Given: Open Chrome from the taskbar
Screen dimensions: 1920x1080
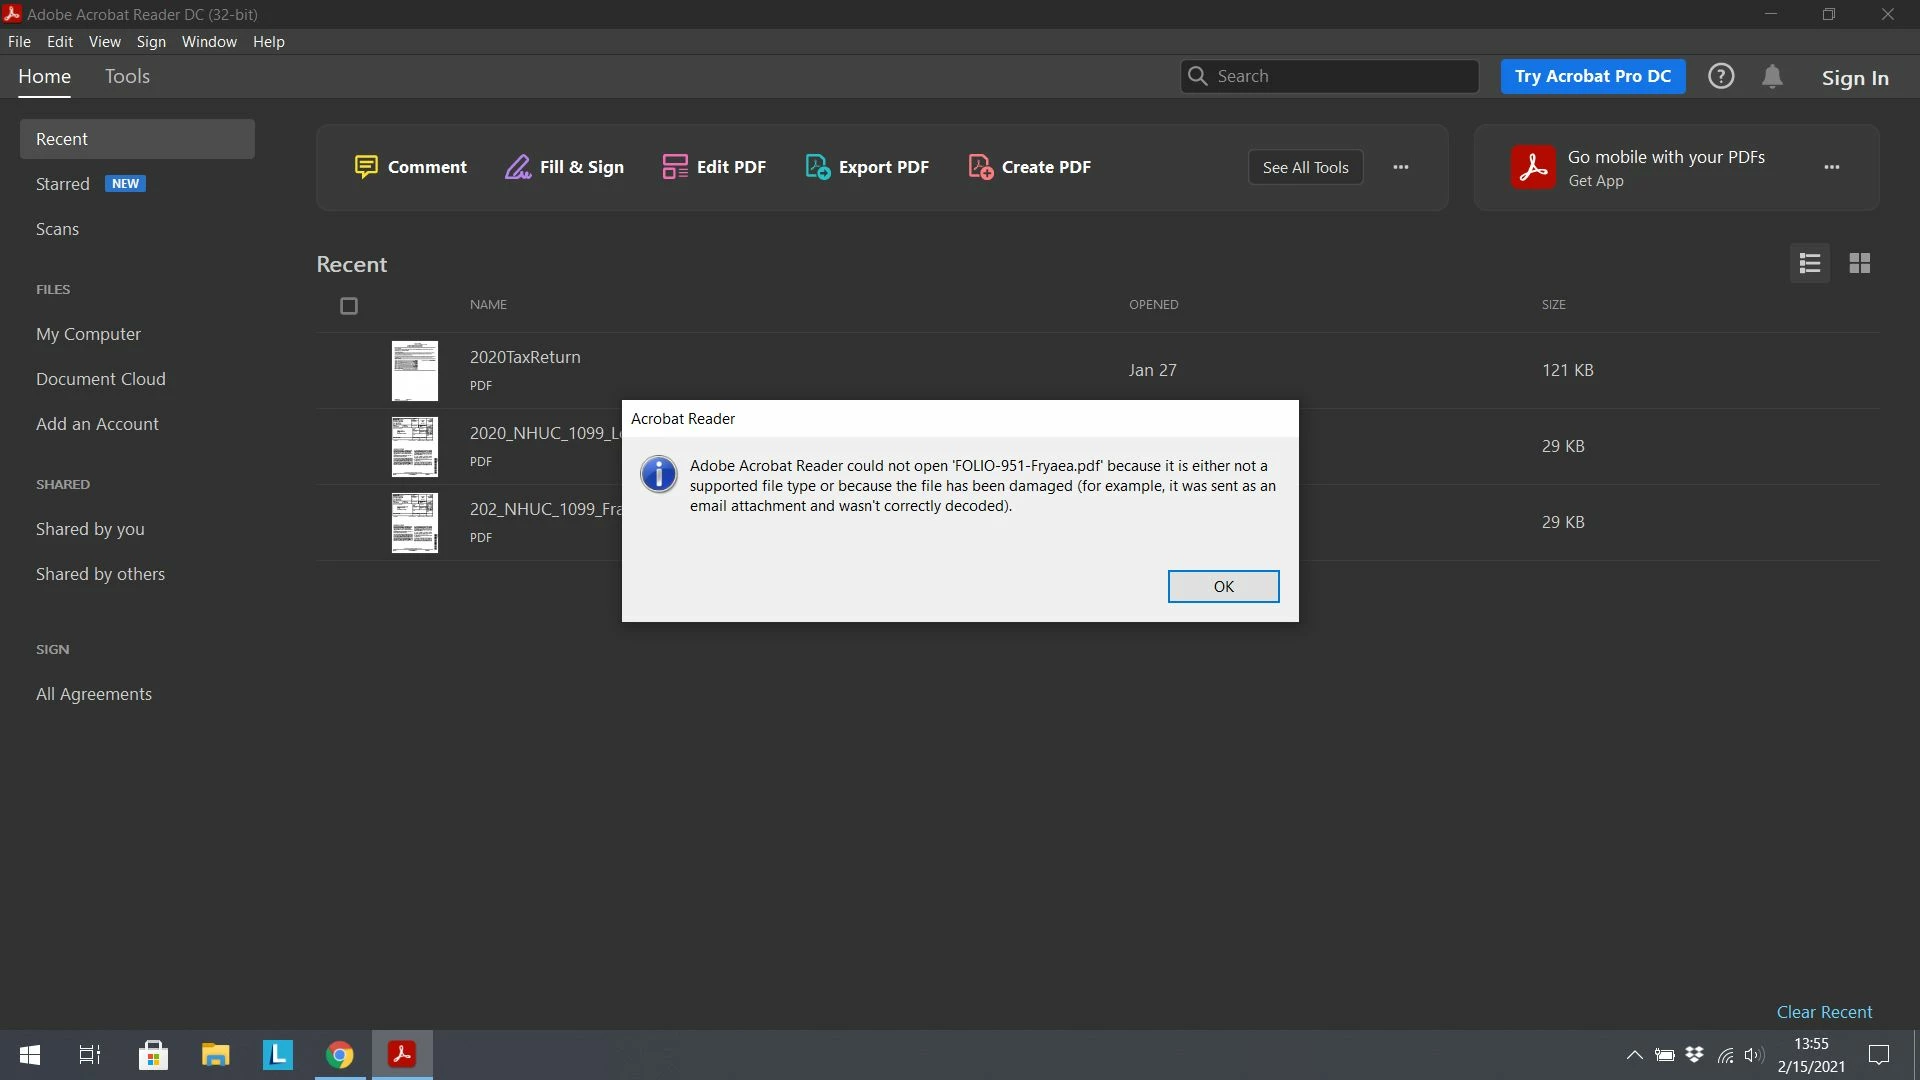Looking at the screenshot, I should pyautogui.click(x=340, y=1055).
